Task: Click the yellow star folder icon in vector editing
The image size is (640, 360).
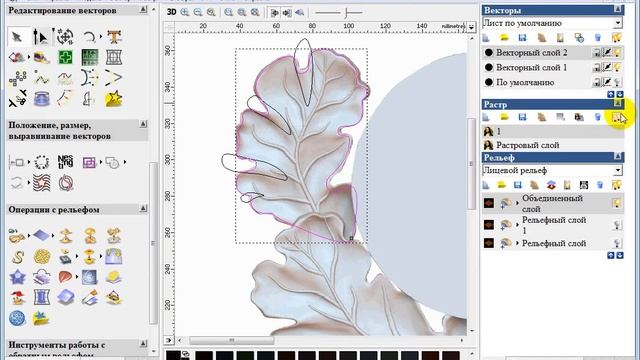Action: point(114,98)
